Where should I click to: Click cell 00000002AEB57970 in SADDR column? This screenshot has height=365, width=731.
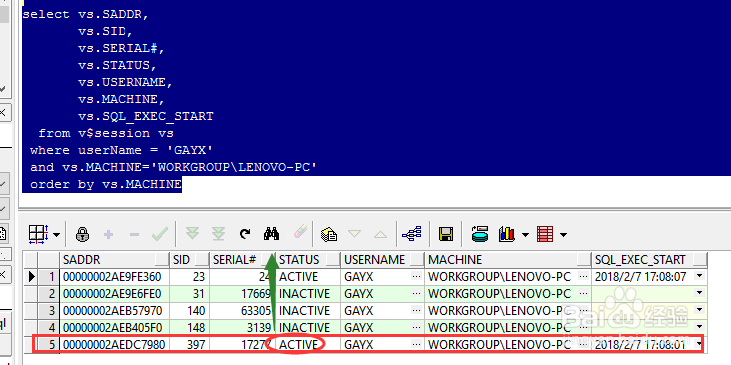pos(115,310)
